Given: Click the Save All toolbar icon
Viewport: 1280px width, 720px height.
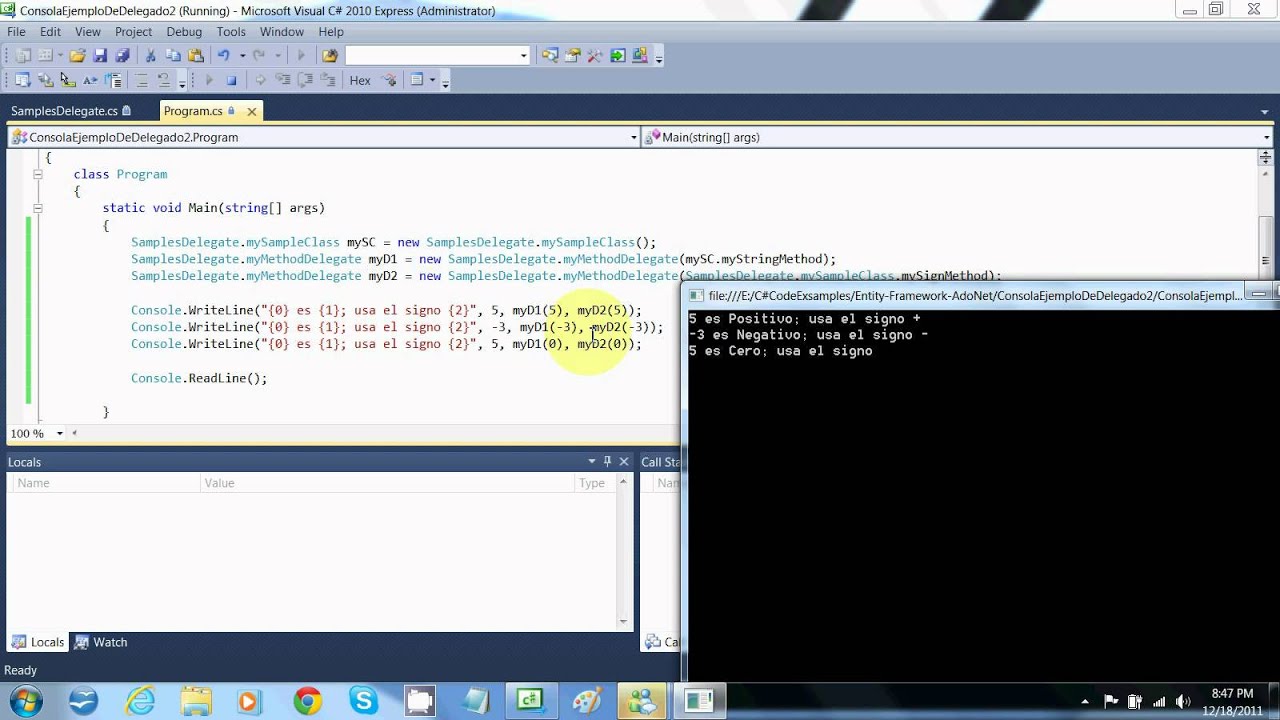Looking at the screenshot, I should 121,56.
